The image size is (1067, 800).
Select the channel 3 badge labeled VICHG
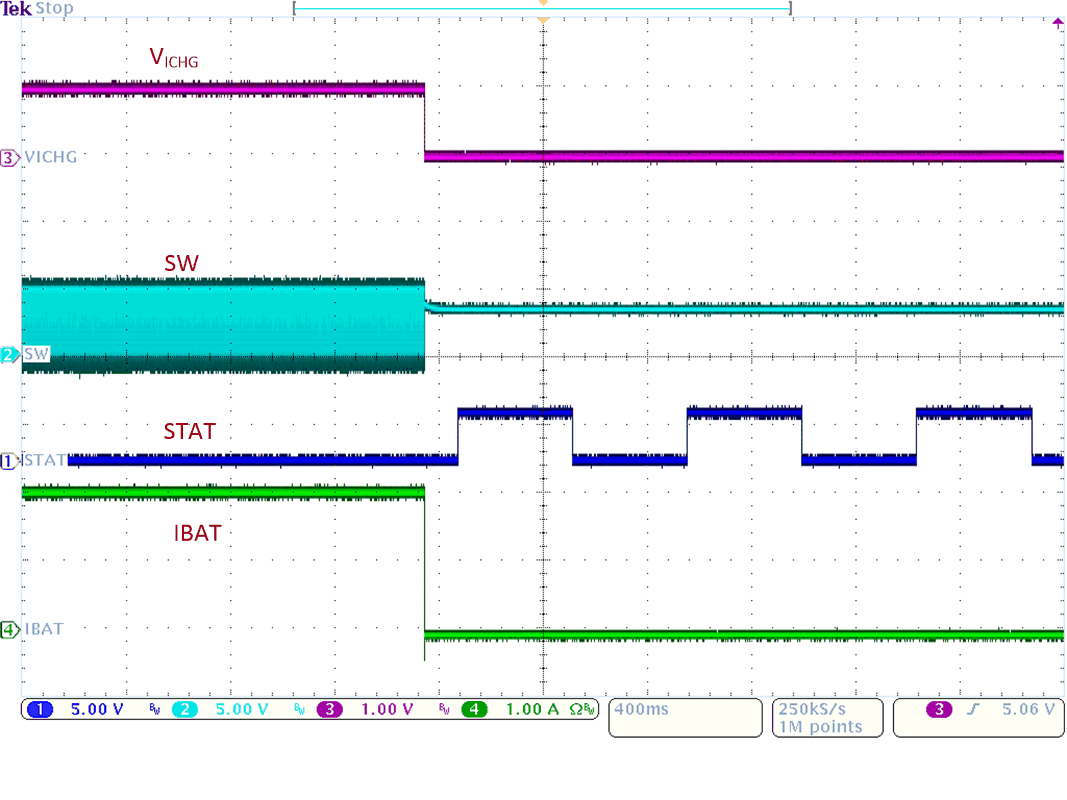10,157
